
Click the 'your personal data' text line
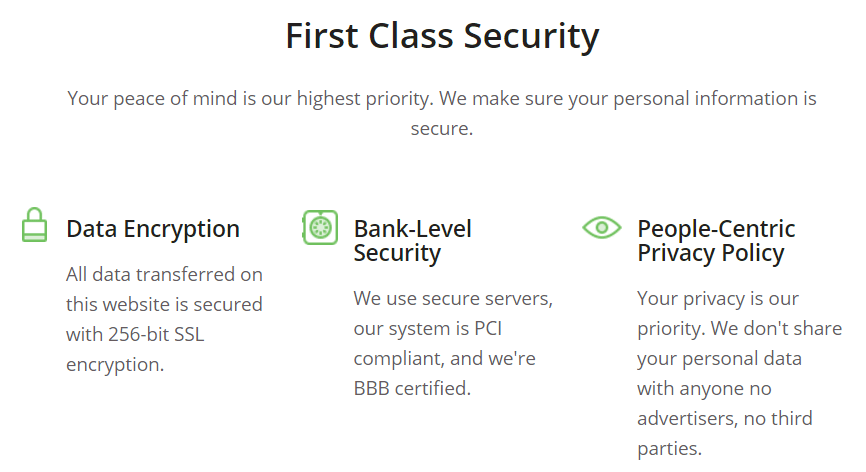(719, 359)
